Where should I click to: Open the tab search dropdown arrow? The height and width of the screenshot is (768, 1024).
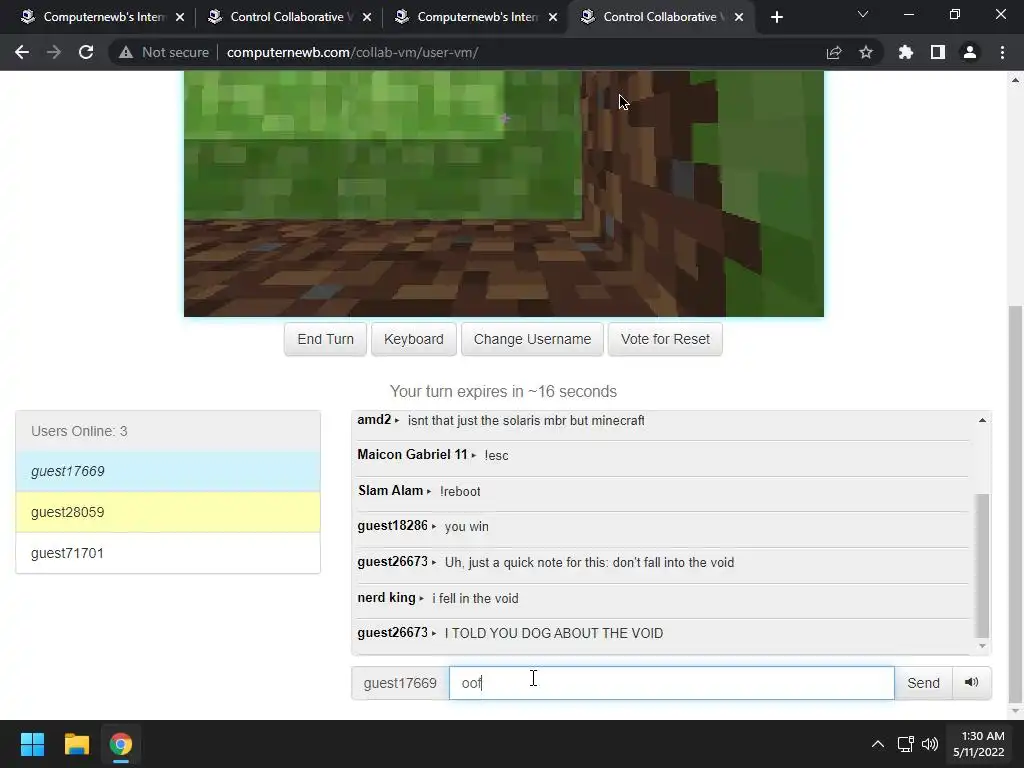(x=863, y=14)
